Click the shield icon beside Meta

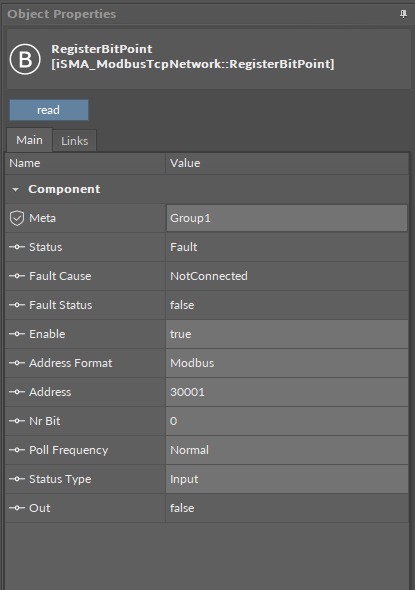tap(17, 218)
